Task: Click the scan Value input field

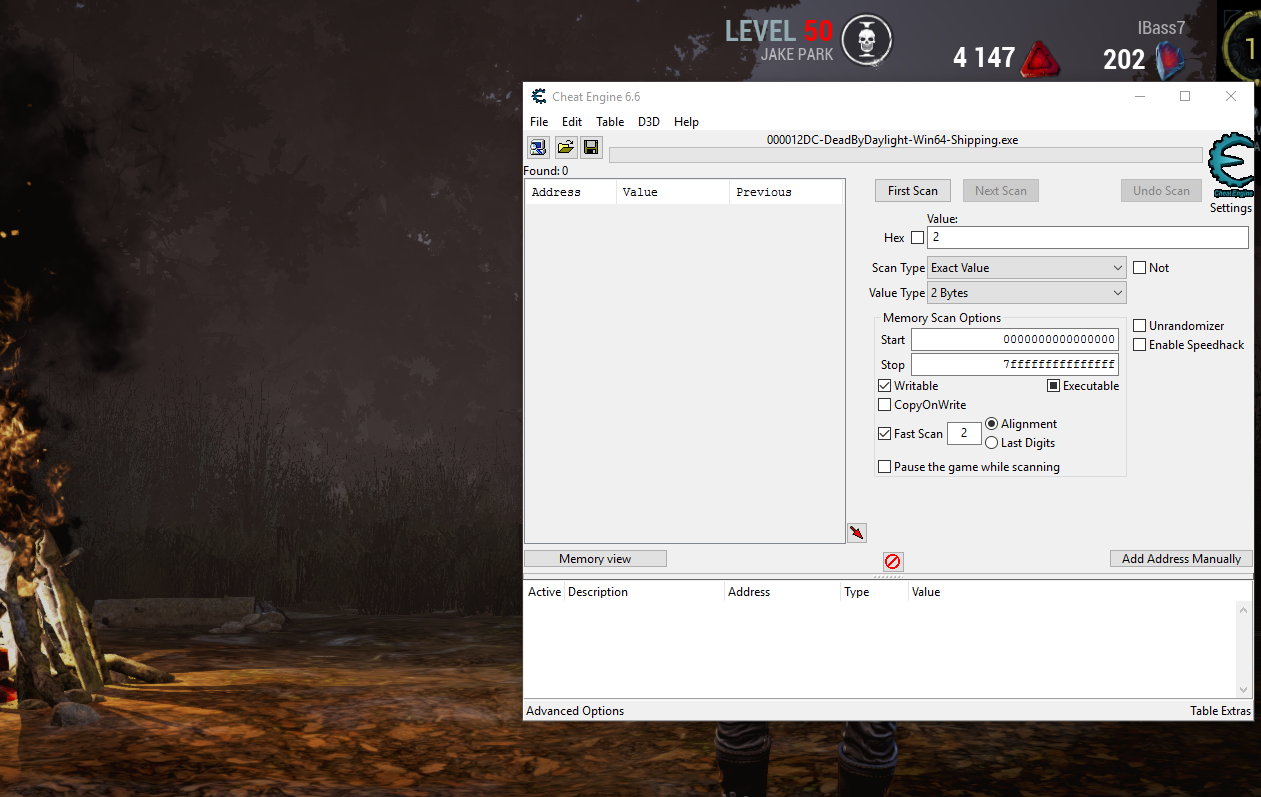Action: tap(1088, 238)
